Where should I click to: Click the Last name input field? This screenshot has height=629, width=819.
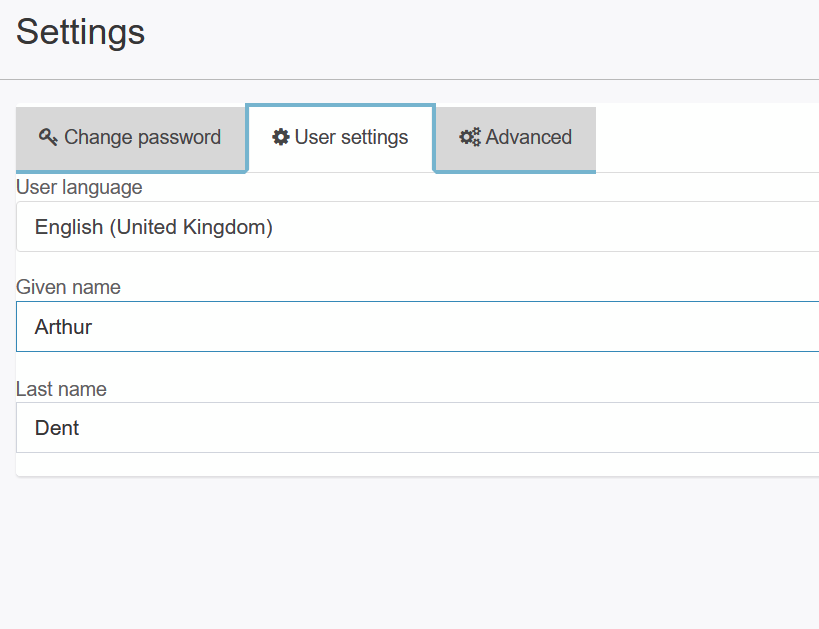(x=417, y=427)
